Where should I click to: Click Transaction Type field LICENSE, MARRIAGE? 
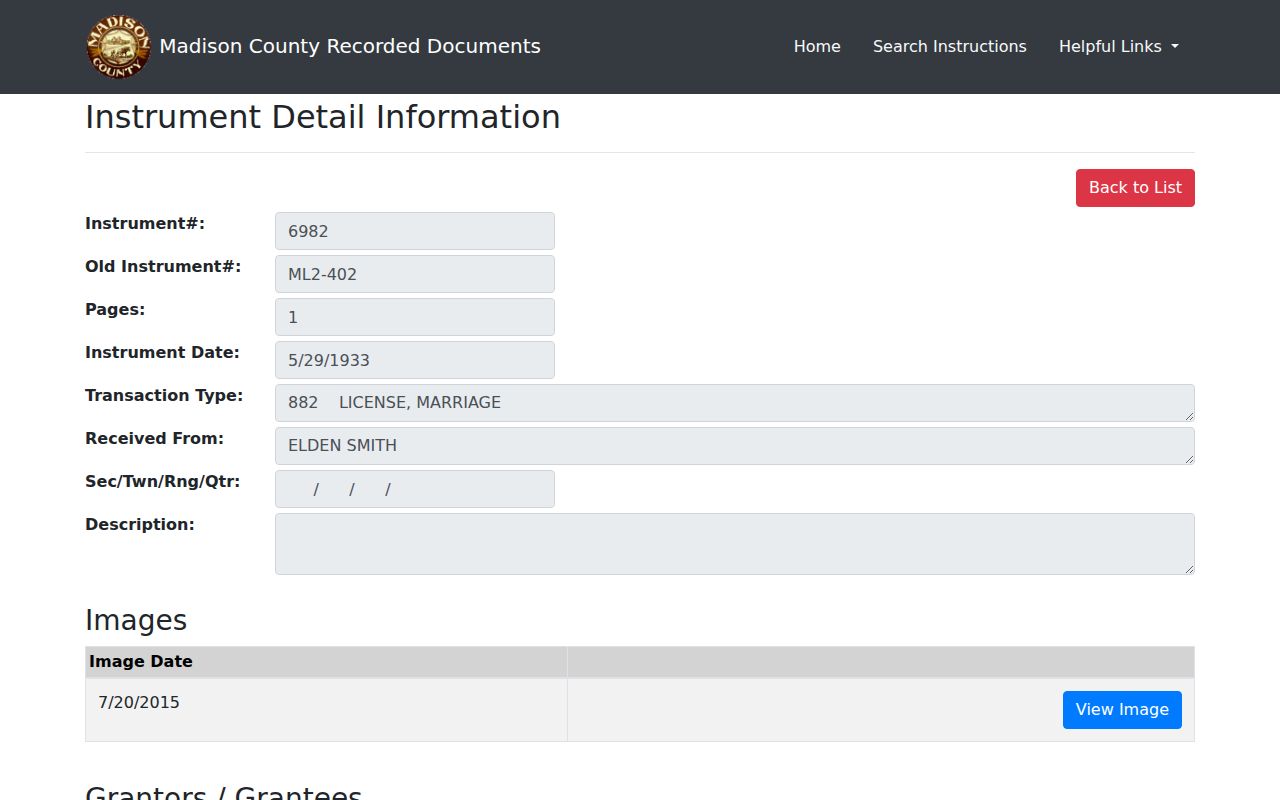tap(735, 403)
